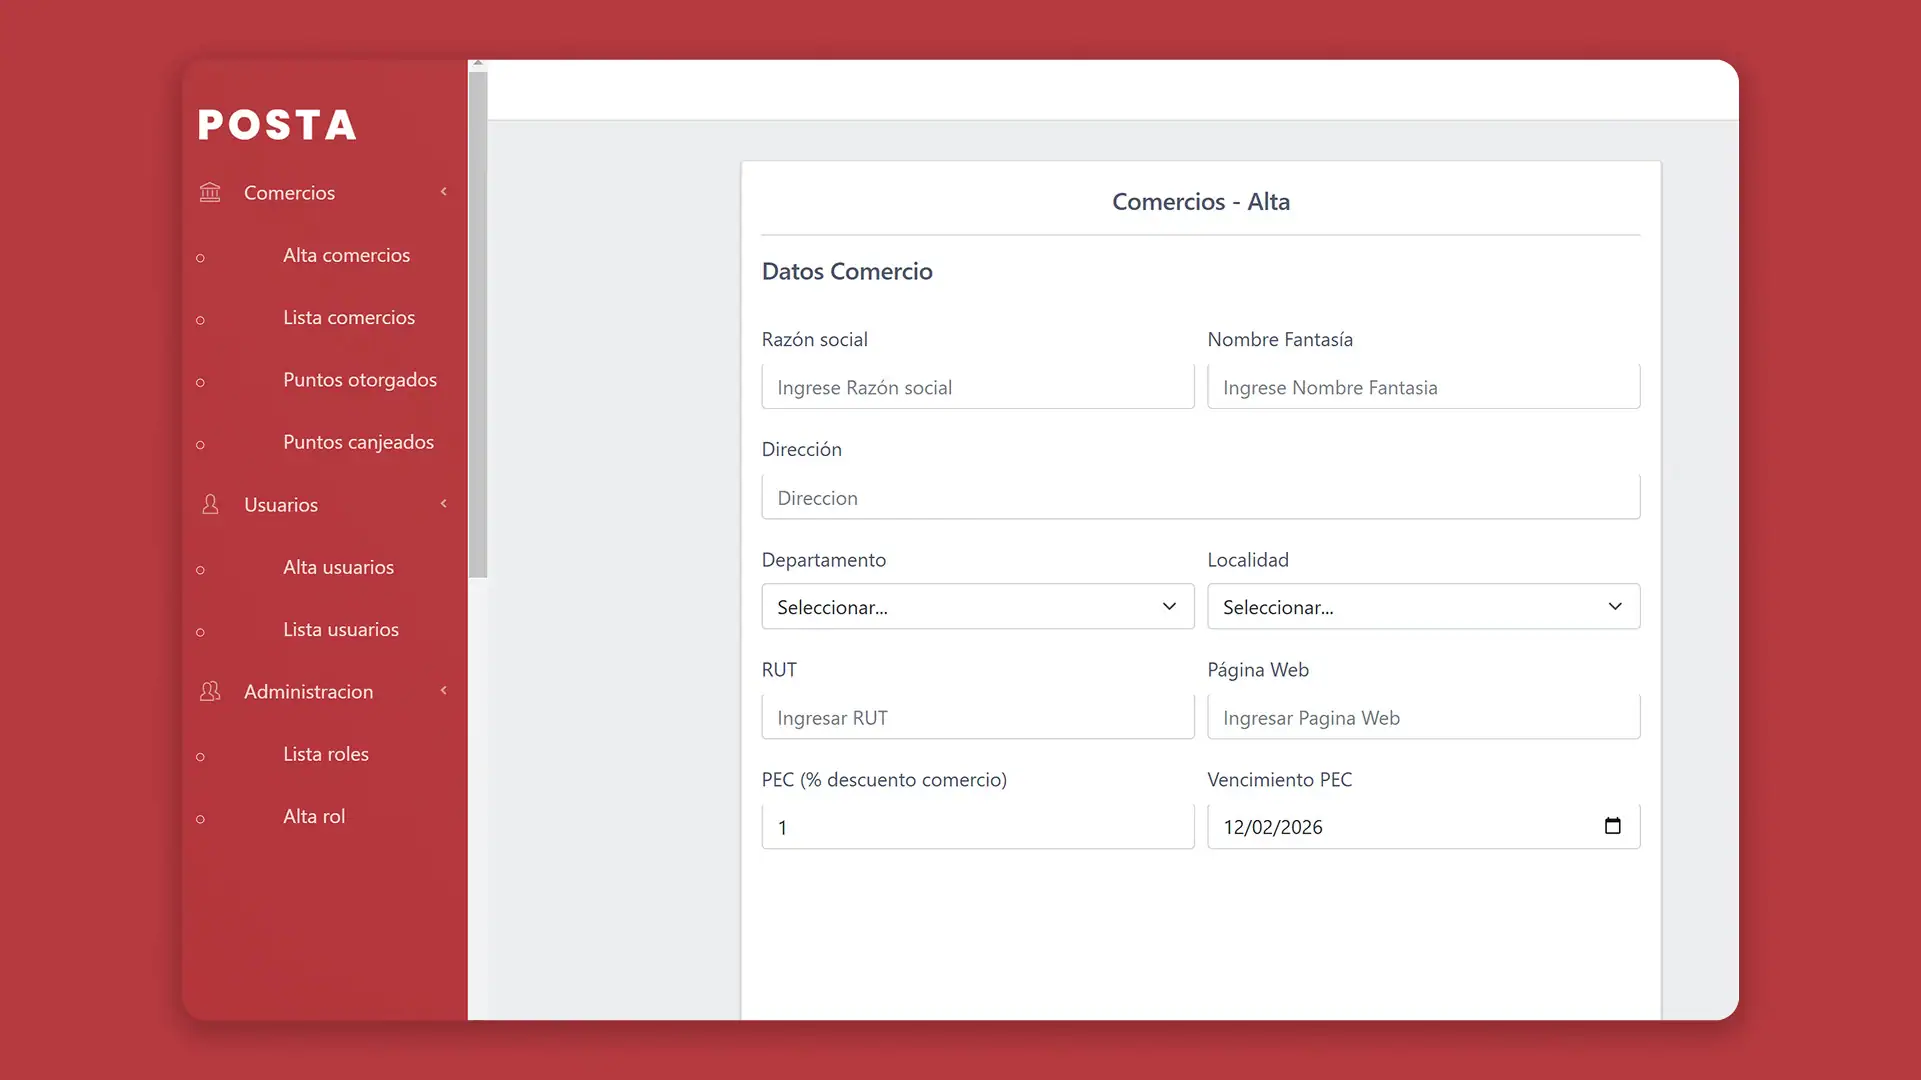The height and width of the screenshot is (1080, 1921).
Task: Collapse the Usuarios menu chevron
Action: pyautogui.click(x=444, y=503)
